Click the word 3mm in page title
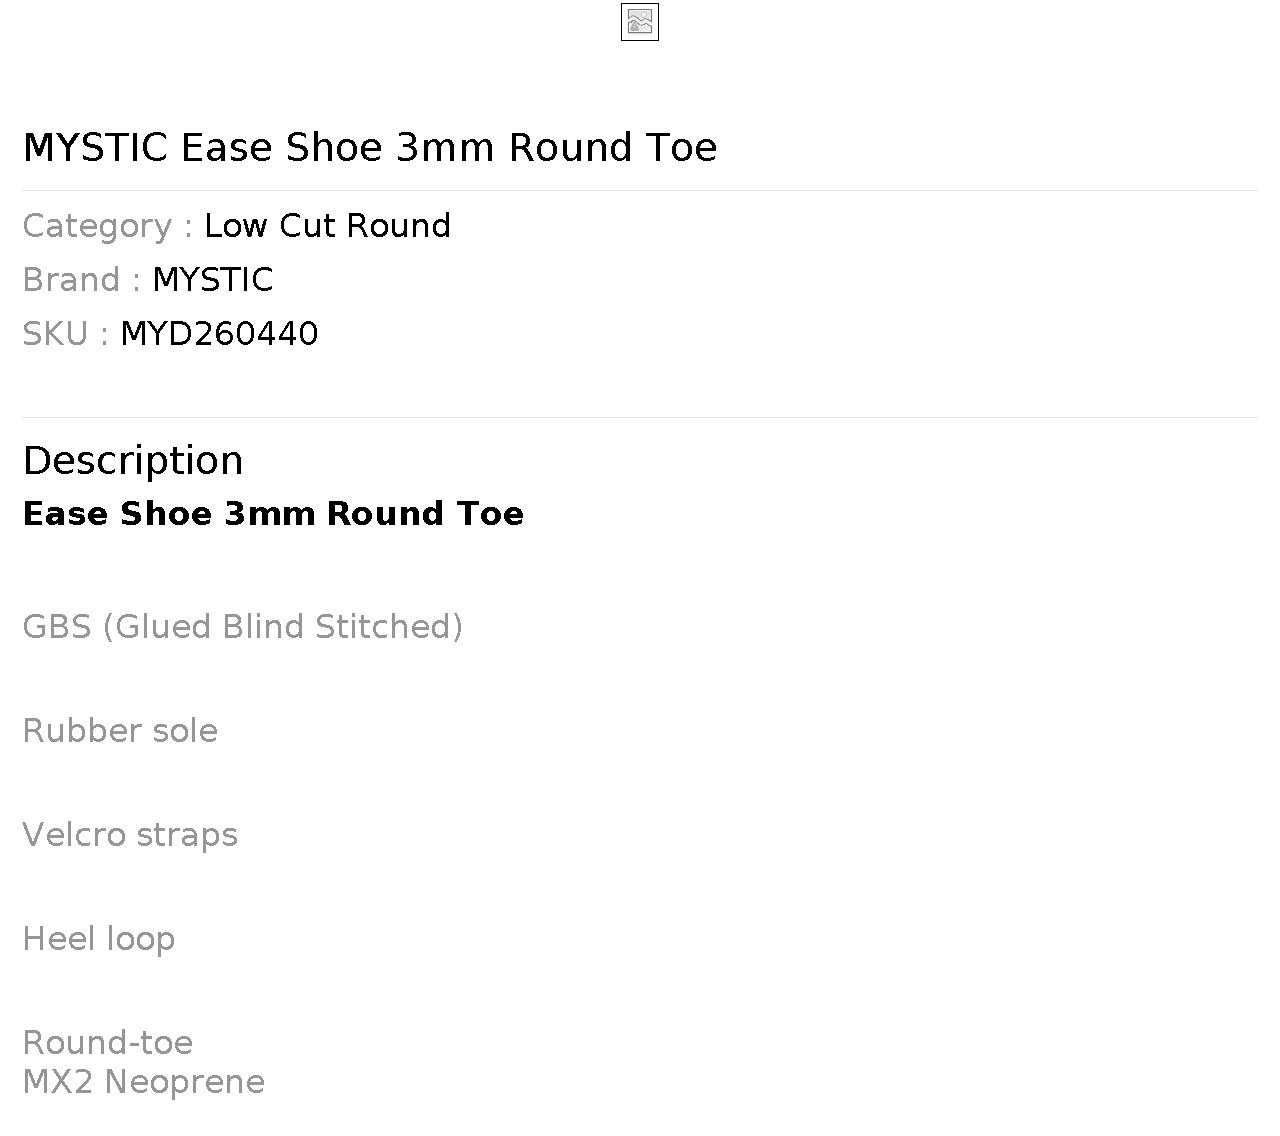 [445, 148]
